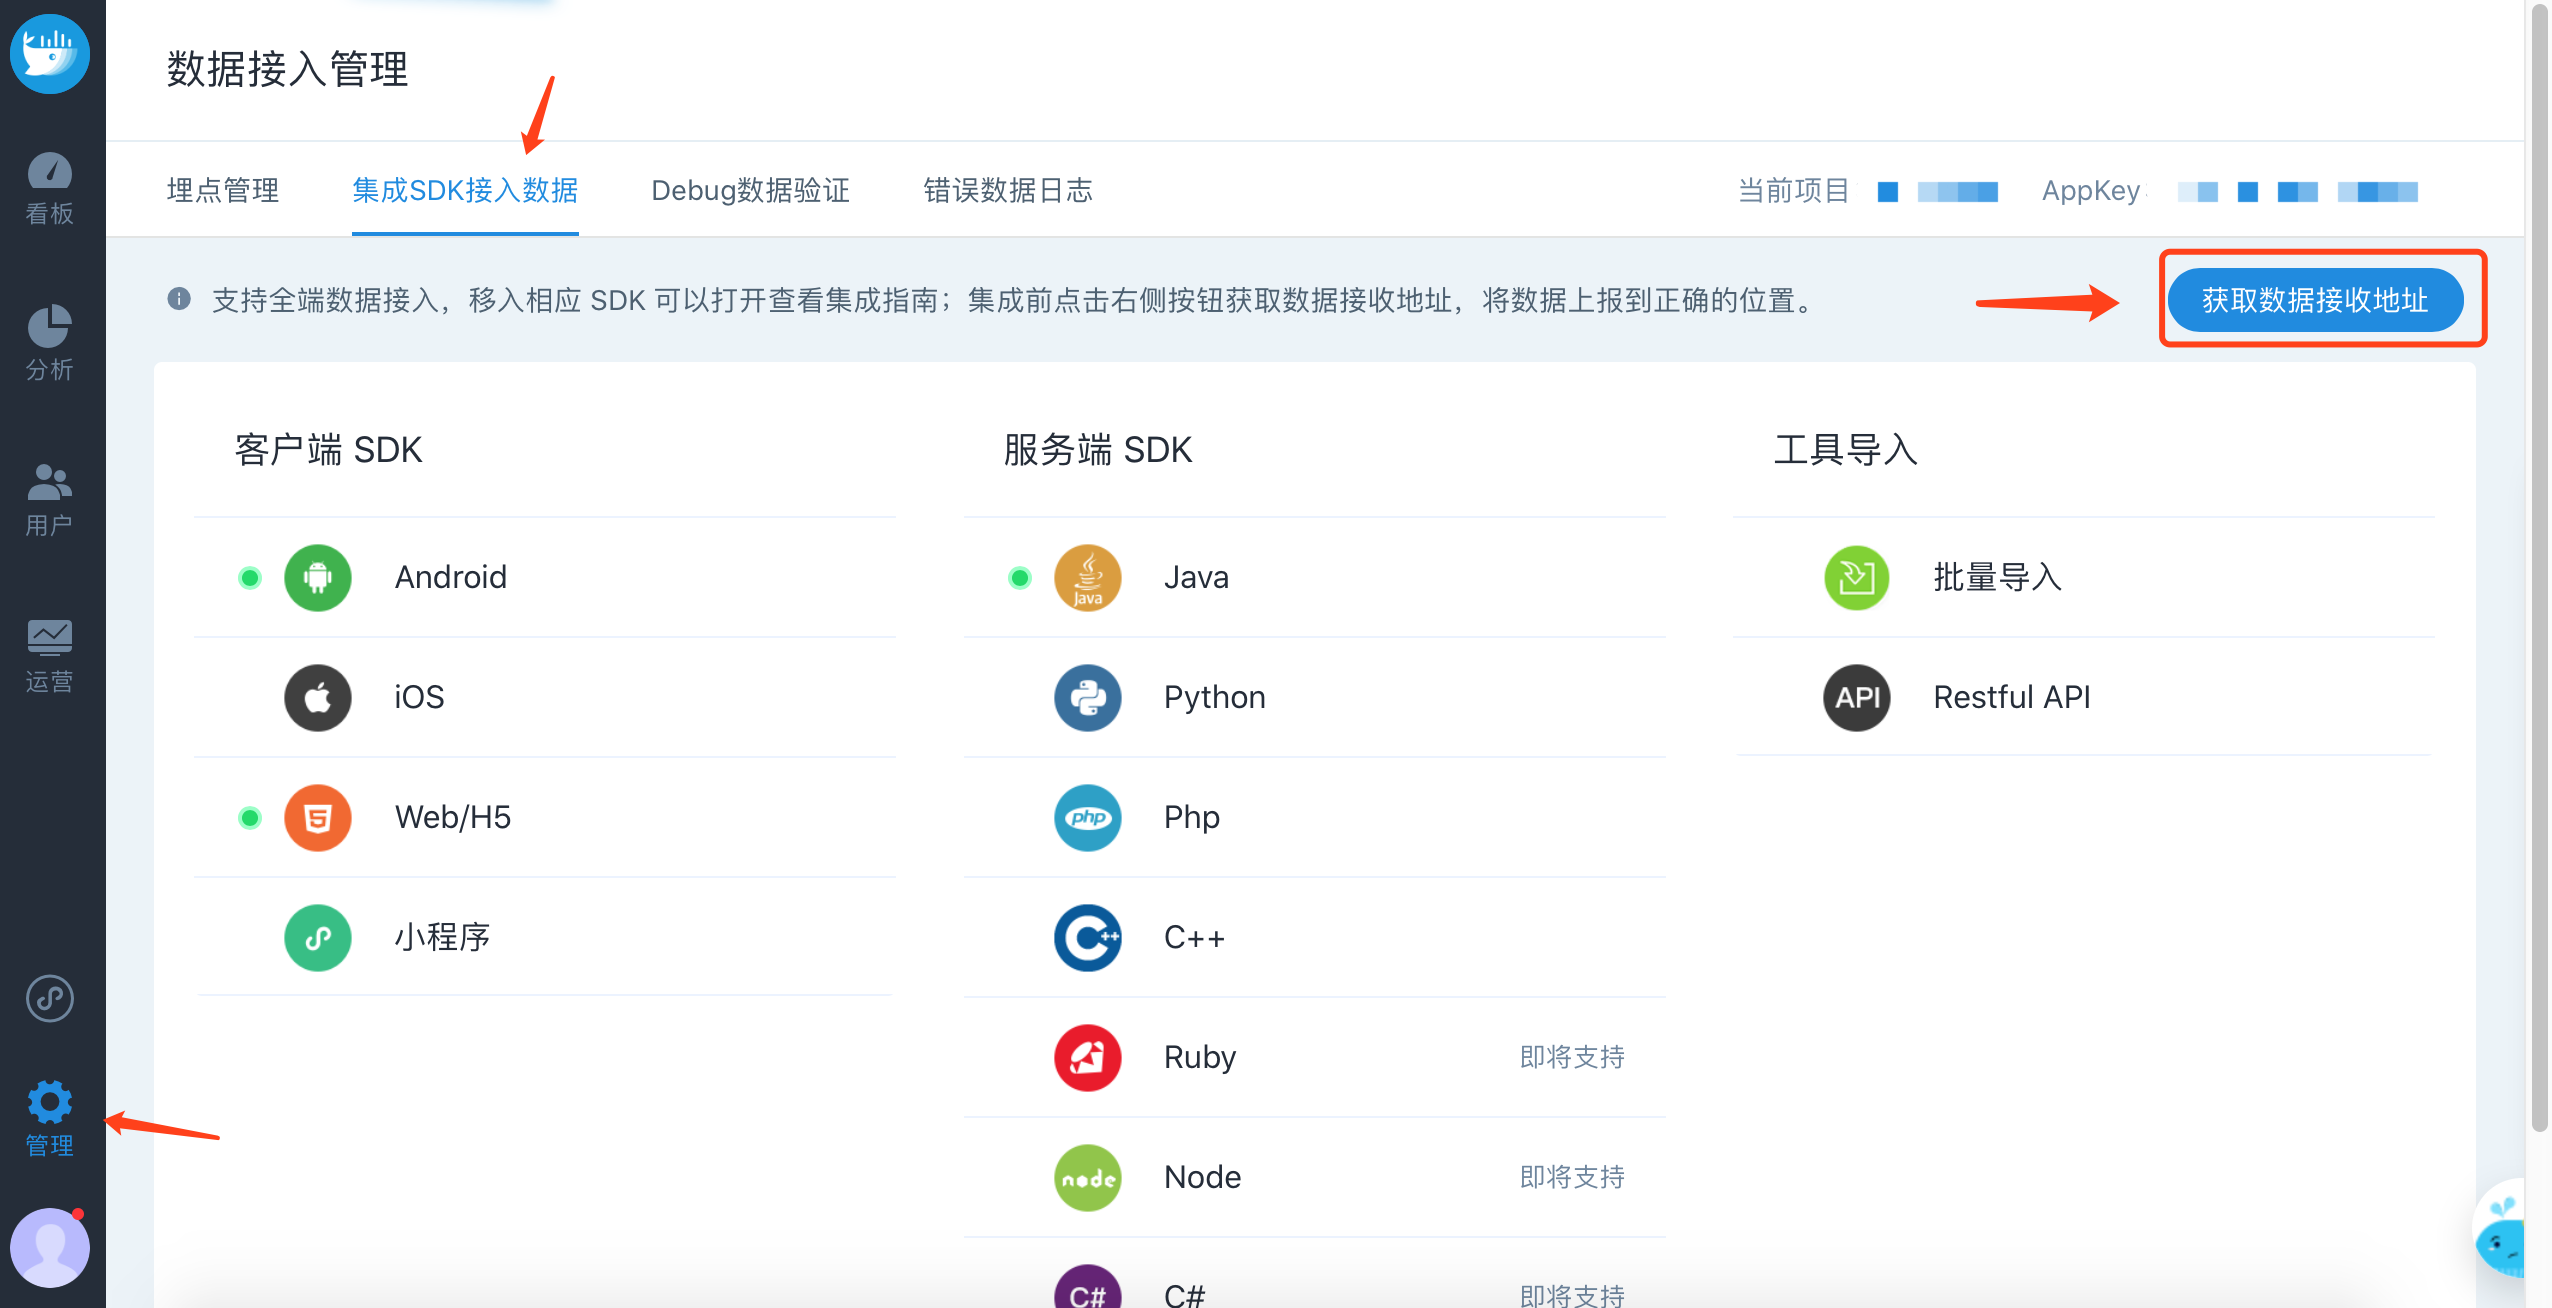Open the Android integration guide label
This screenshot has width=2552, height=1308.
coord(451,577)
